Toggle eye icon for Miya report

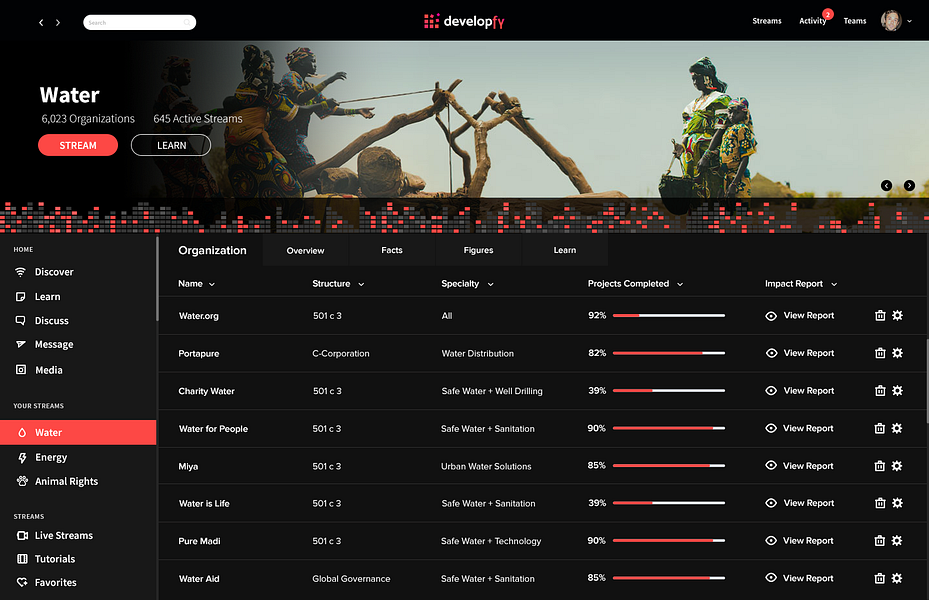[770, 466]
